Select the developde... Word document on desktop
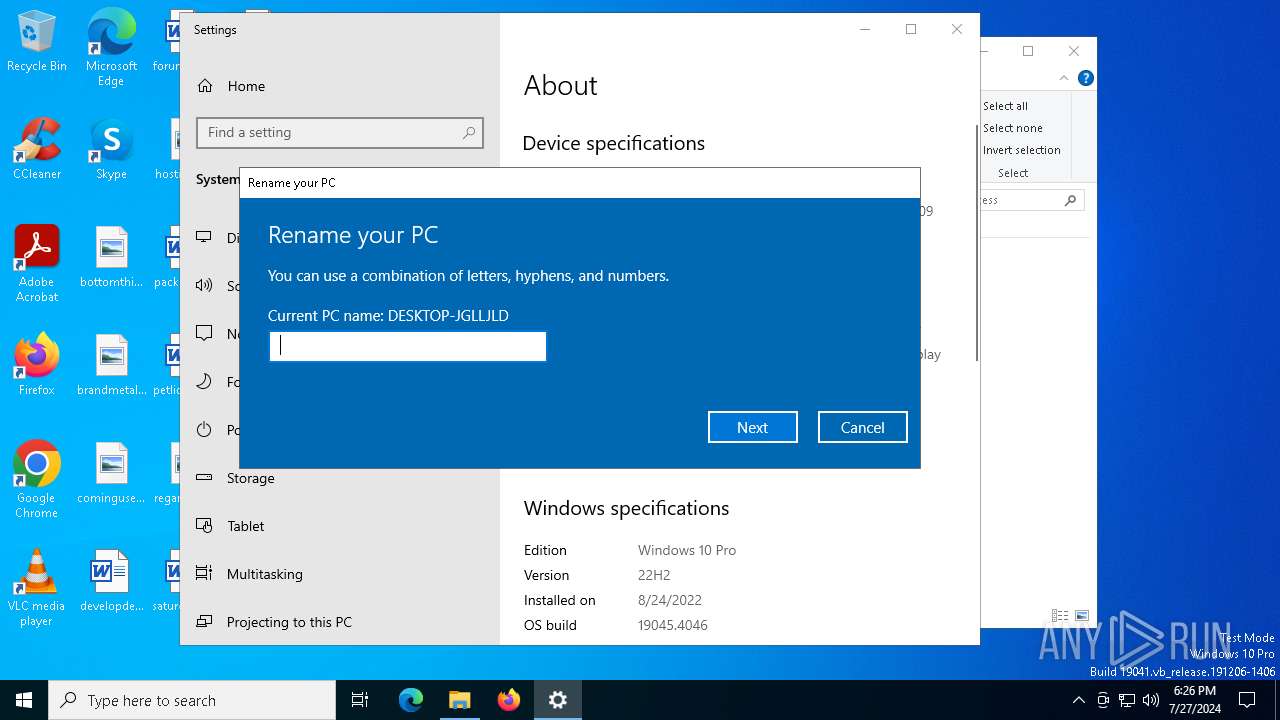This screenshot has width=1280, height=720. tap(111, 582)
